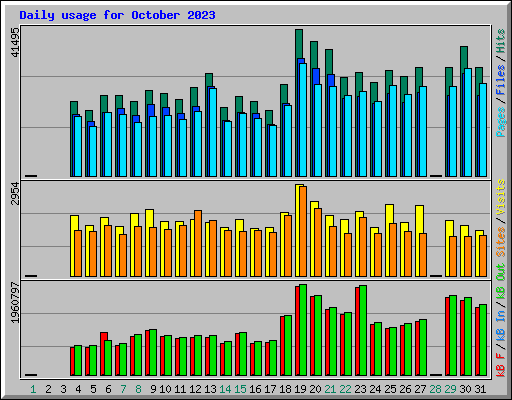Click the 'Daily usage for October 2023' title
This screenshot has height=400, width=512.
coord(117,15)
